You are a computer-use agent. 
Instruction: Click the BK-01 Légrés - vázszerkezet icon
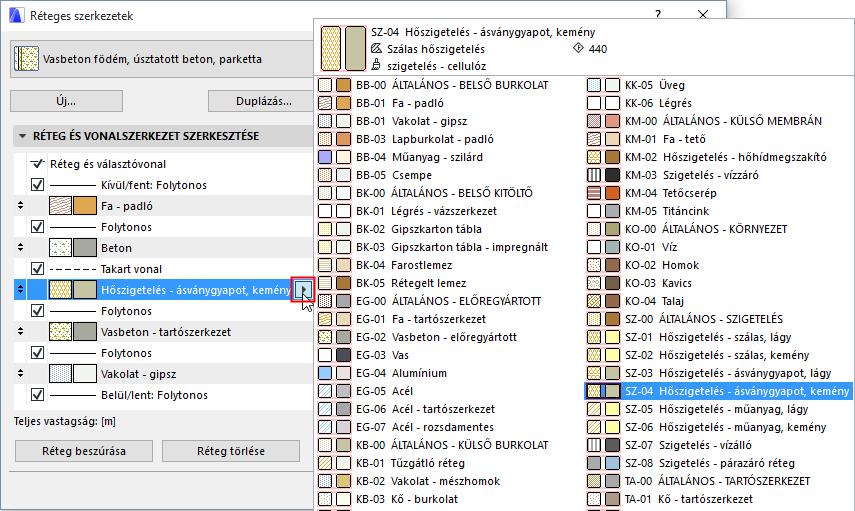pos(334,211)
